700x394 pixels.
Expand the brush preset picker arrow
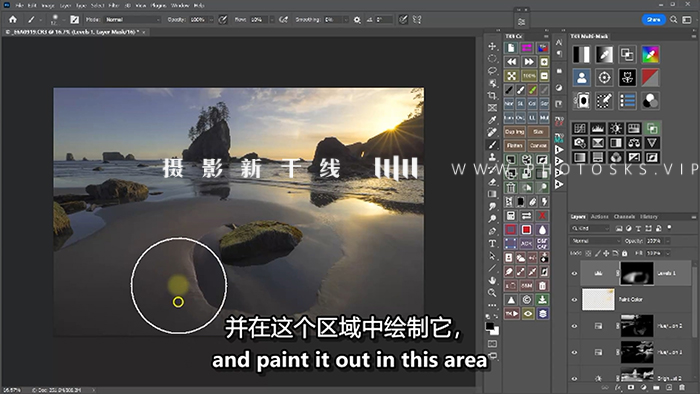(x=64, y=20)
